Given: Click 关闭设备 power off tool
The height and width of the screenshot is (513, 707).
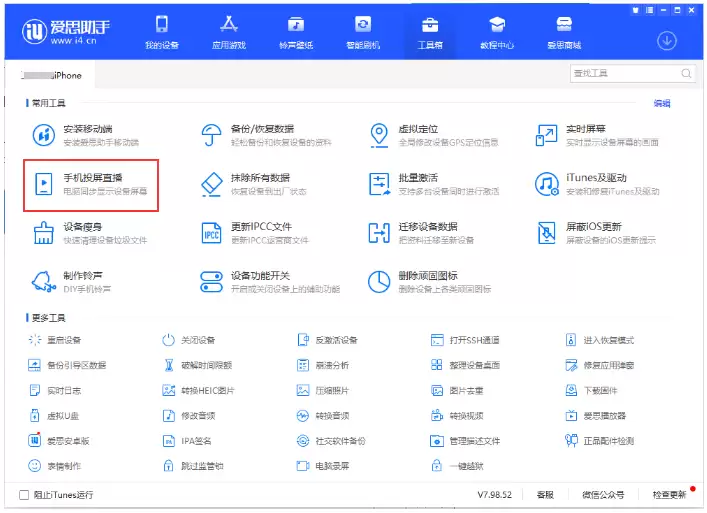Looking at the screenshot, I should (188, 340).
